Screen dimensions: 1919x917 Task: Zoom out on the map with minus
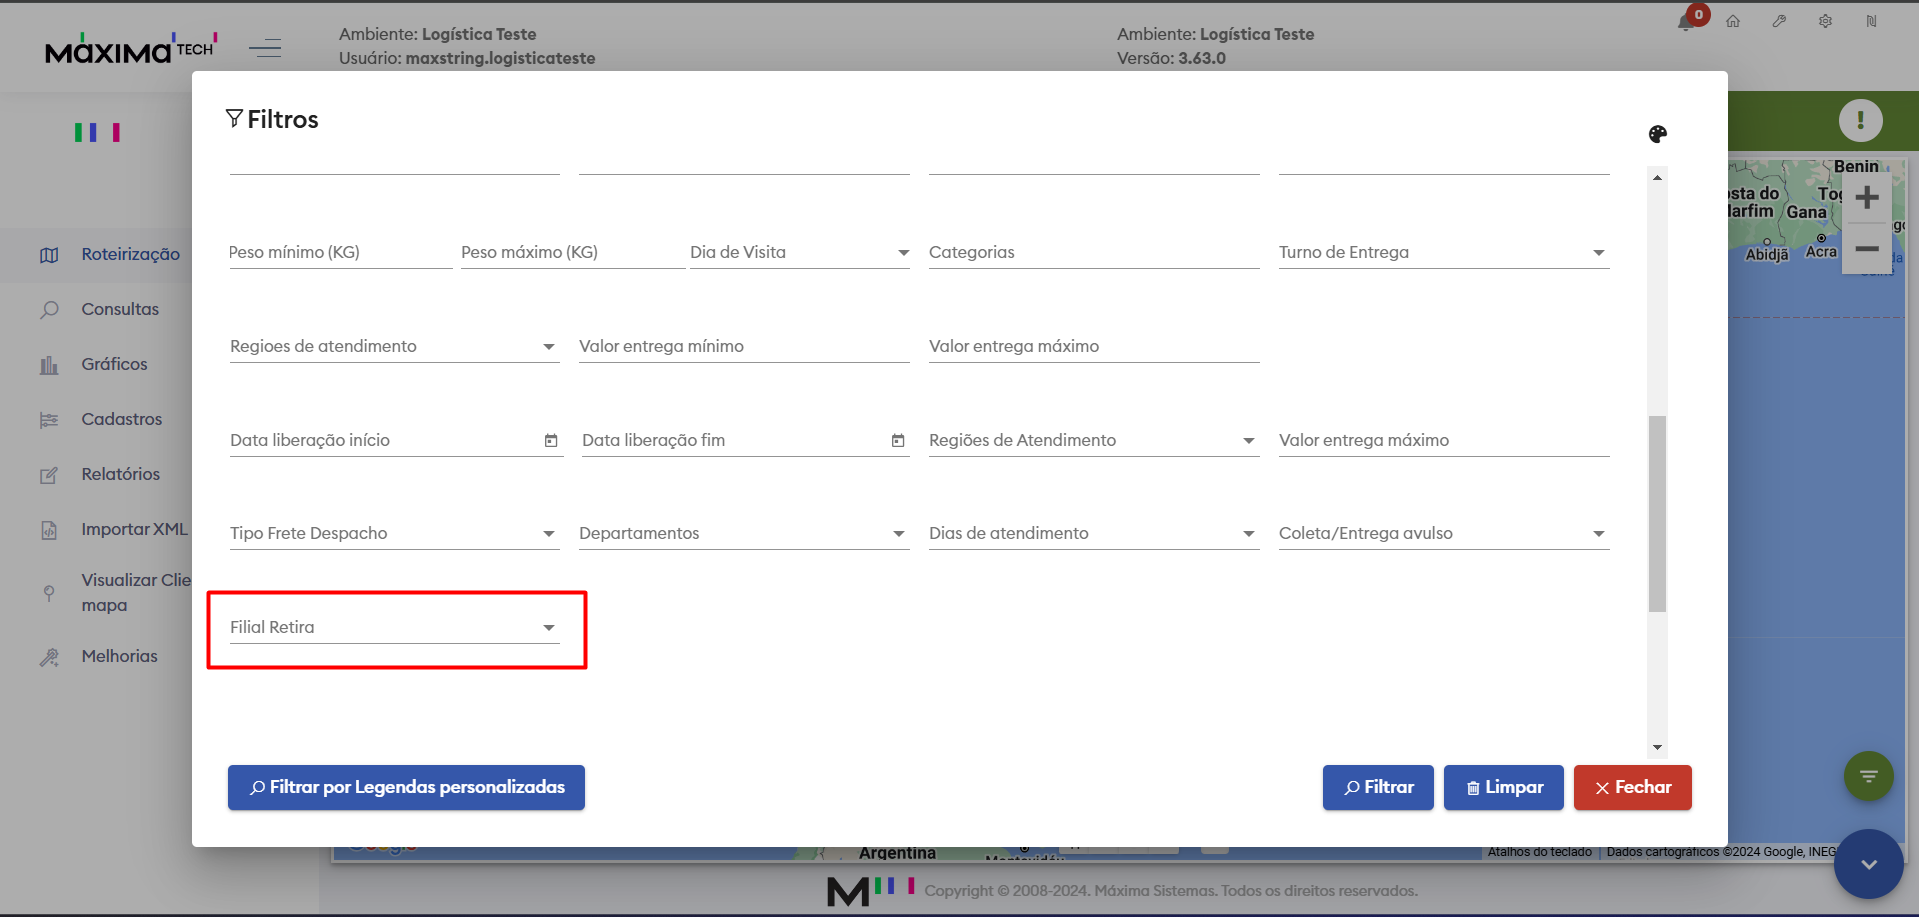(x=1867, y=249)
